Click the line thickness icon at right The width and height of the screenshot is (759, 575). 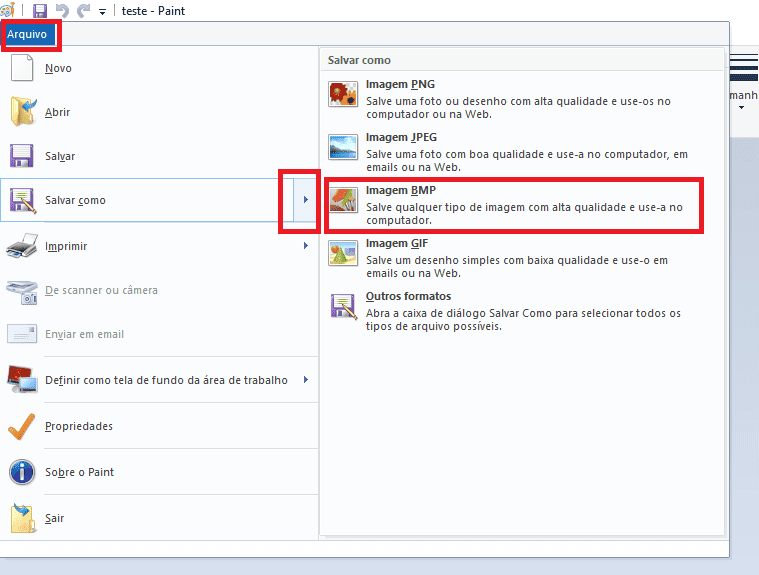744,67
